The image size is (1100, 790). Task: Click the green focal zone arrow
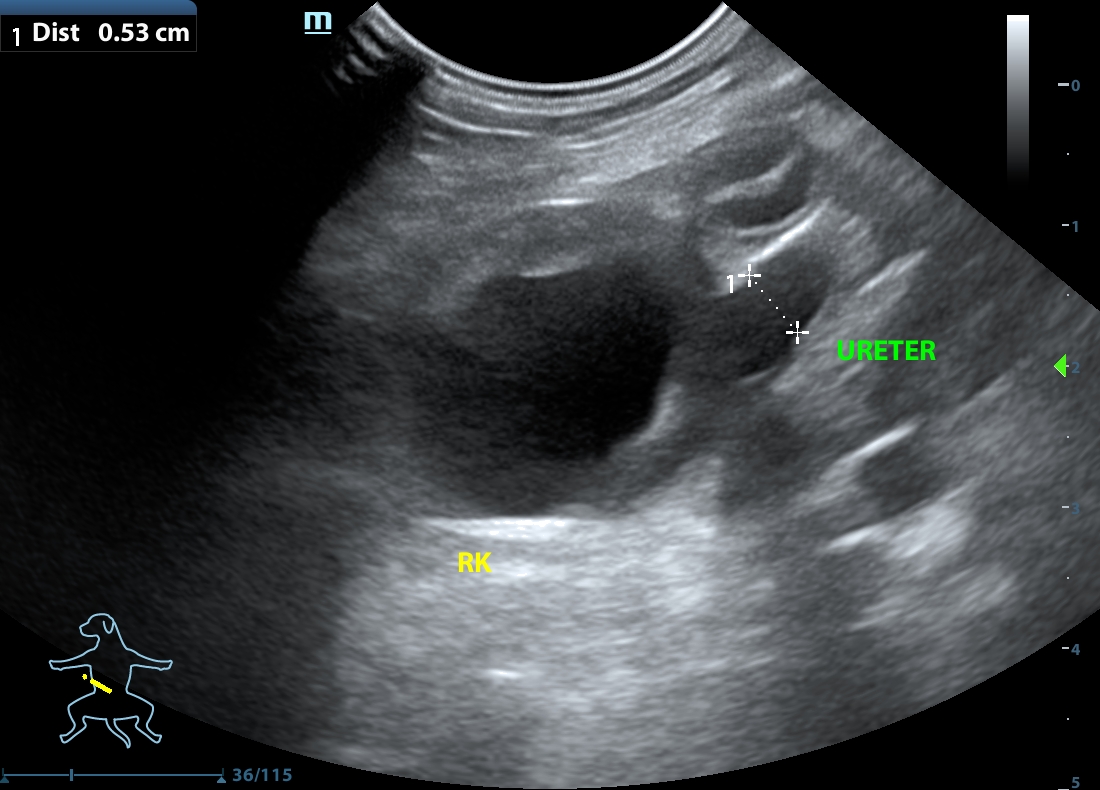1060,367
